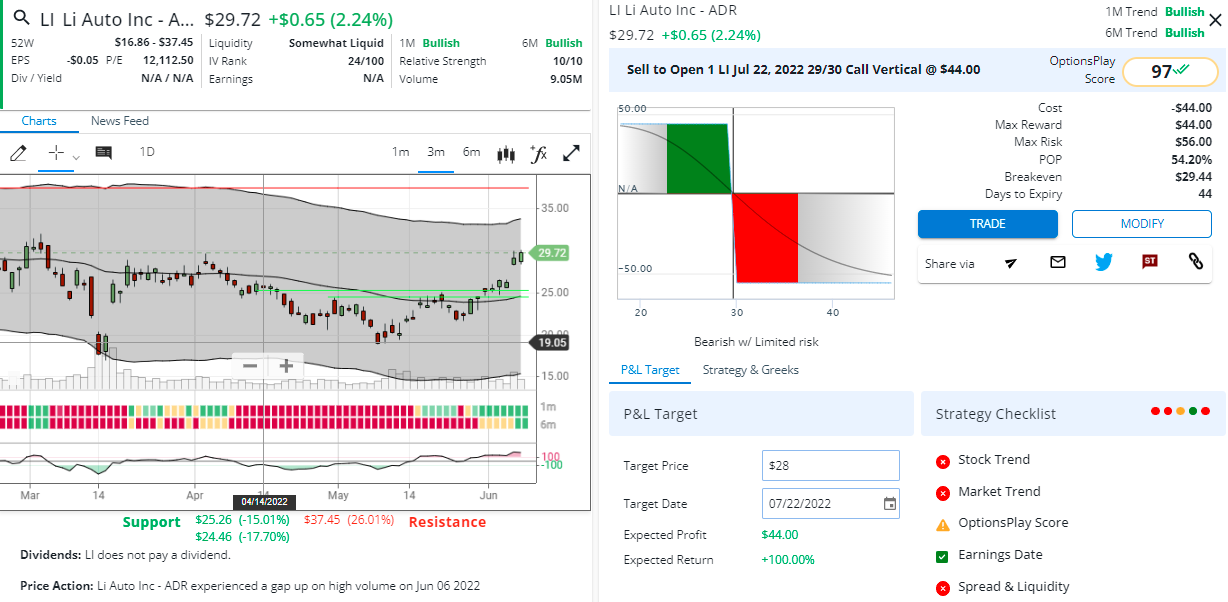Screen dimensions: 1228x602
Task: Zoom in chart with plus button
Action: (286, 366)
